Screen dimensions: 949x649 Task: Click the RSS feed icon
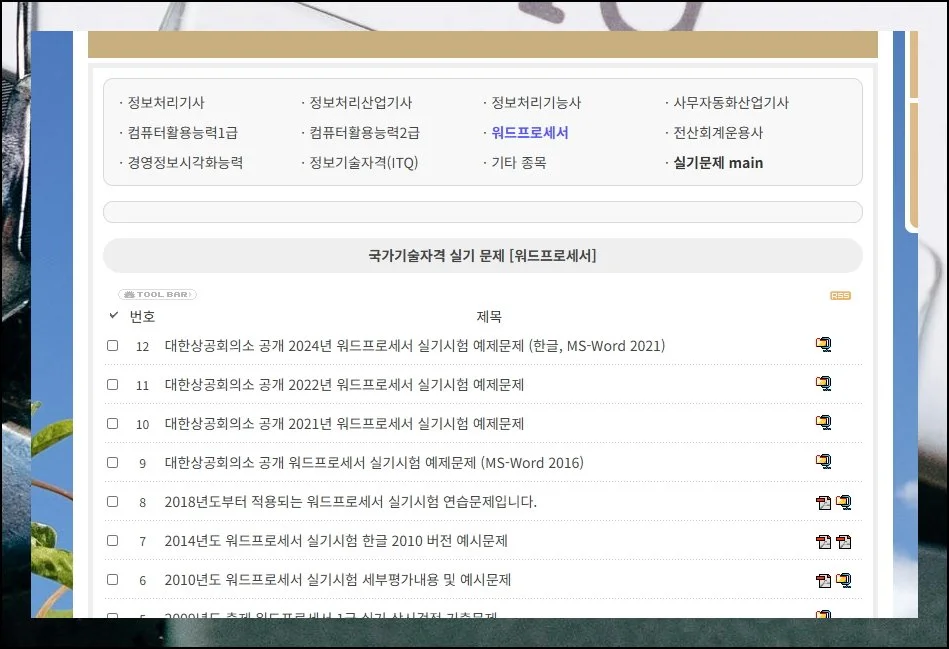tap(840, 296)
